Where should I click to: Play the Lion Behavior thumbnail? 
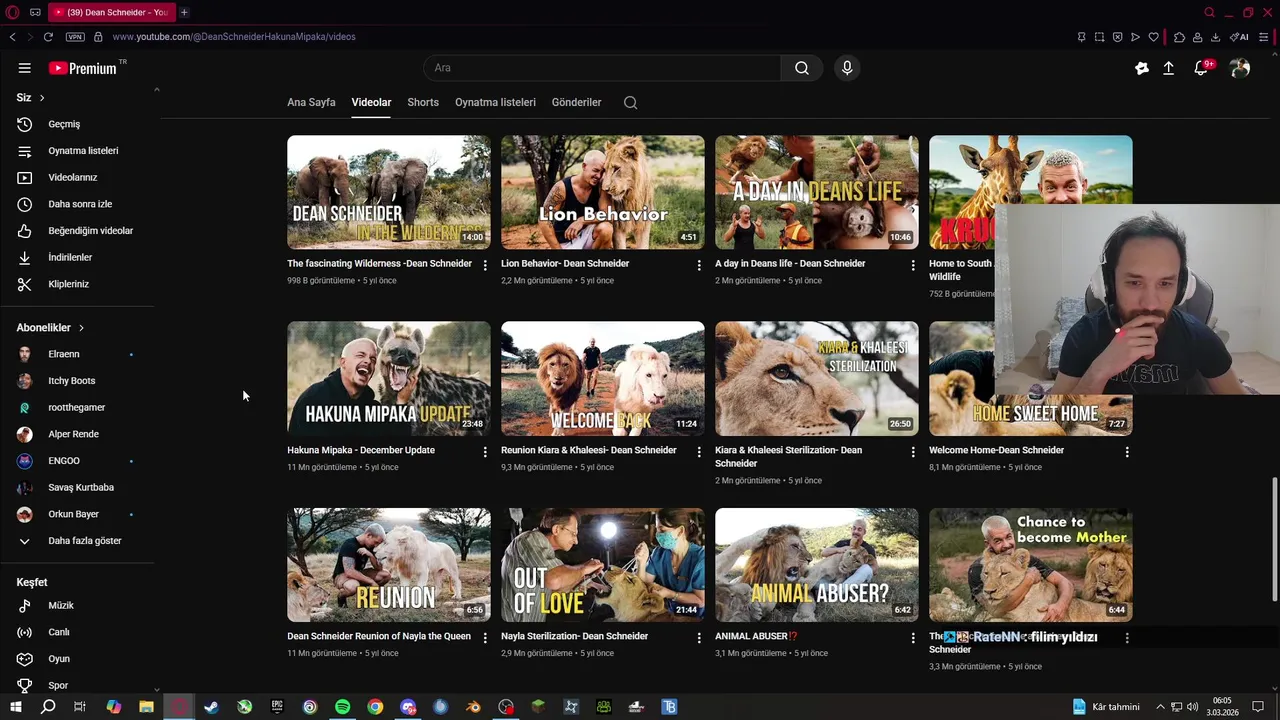tap(602, 192)
